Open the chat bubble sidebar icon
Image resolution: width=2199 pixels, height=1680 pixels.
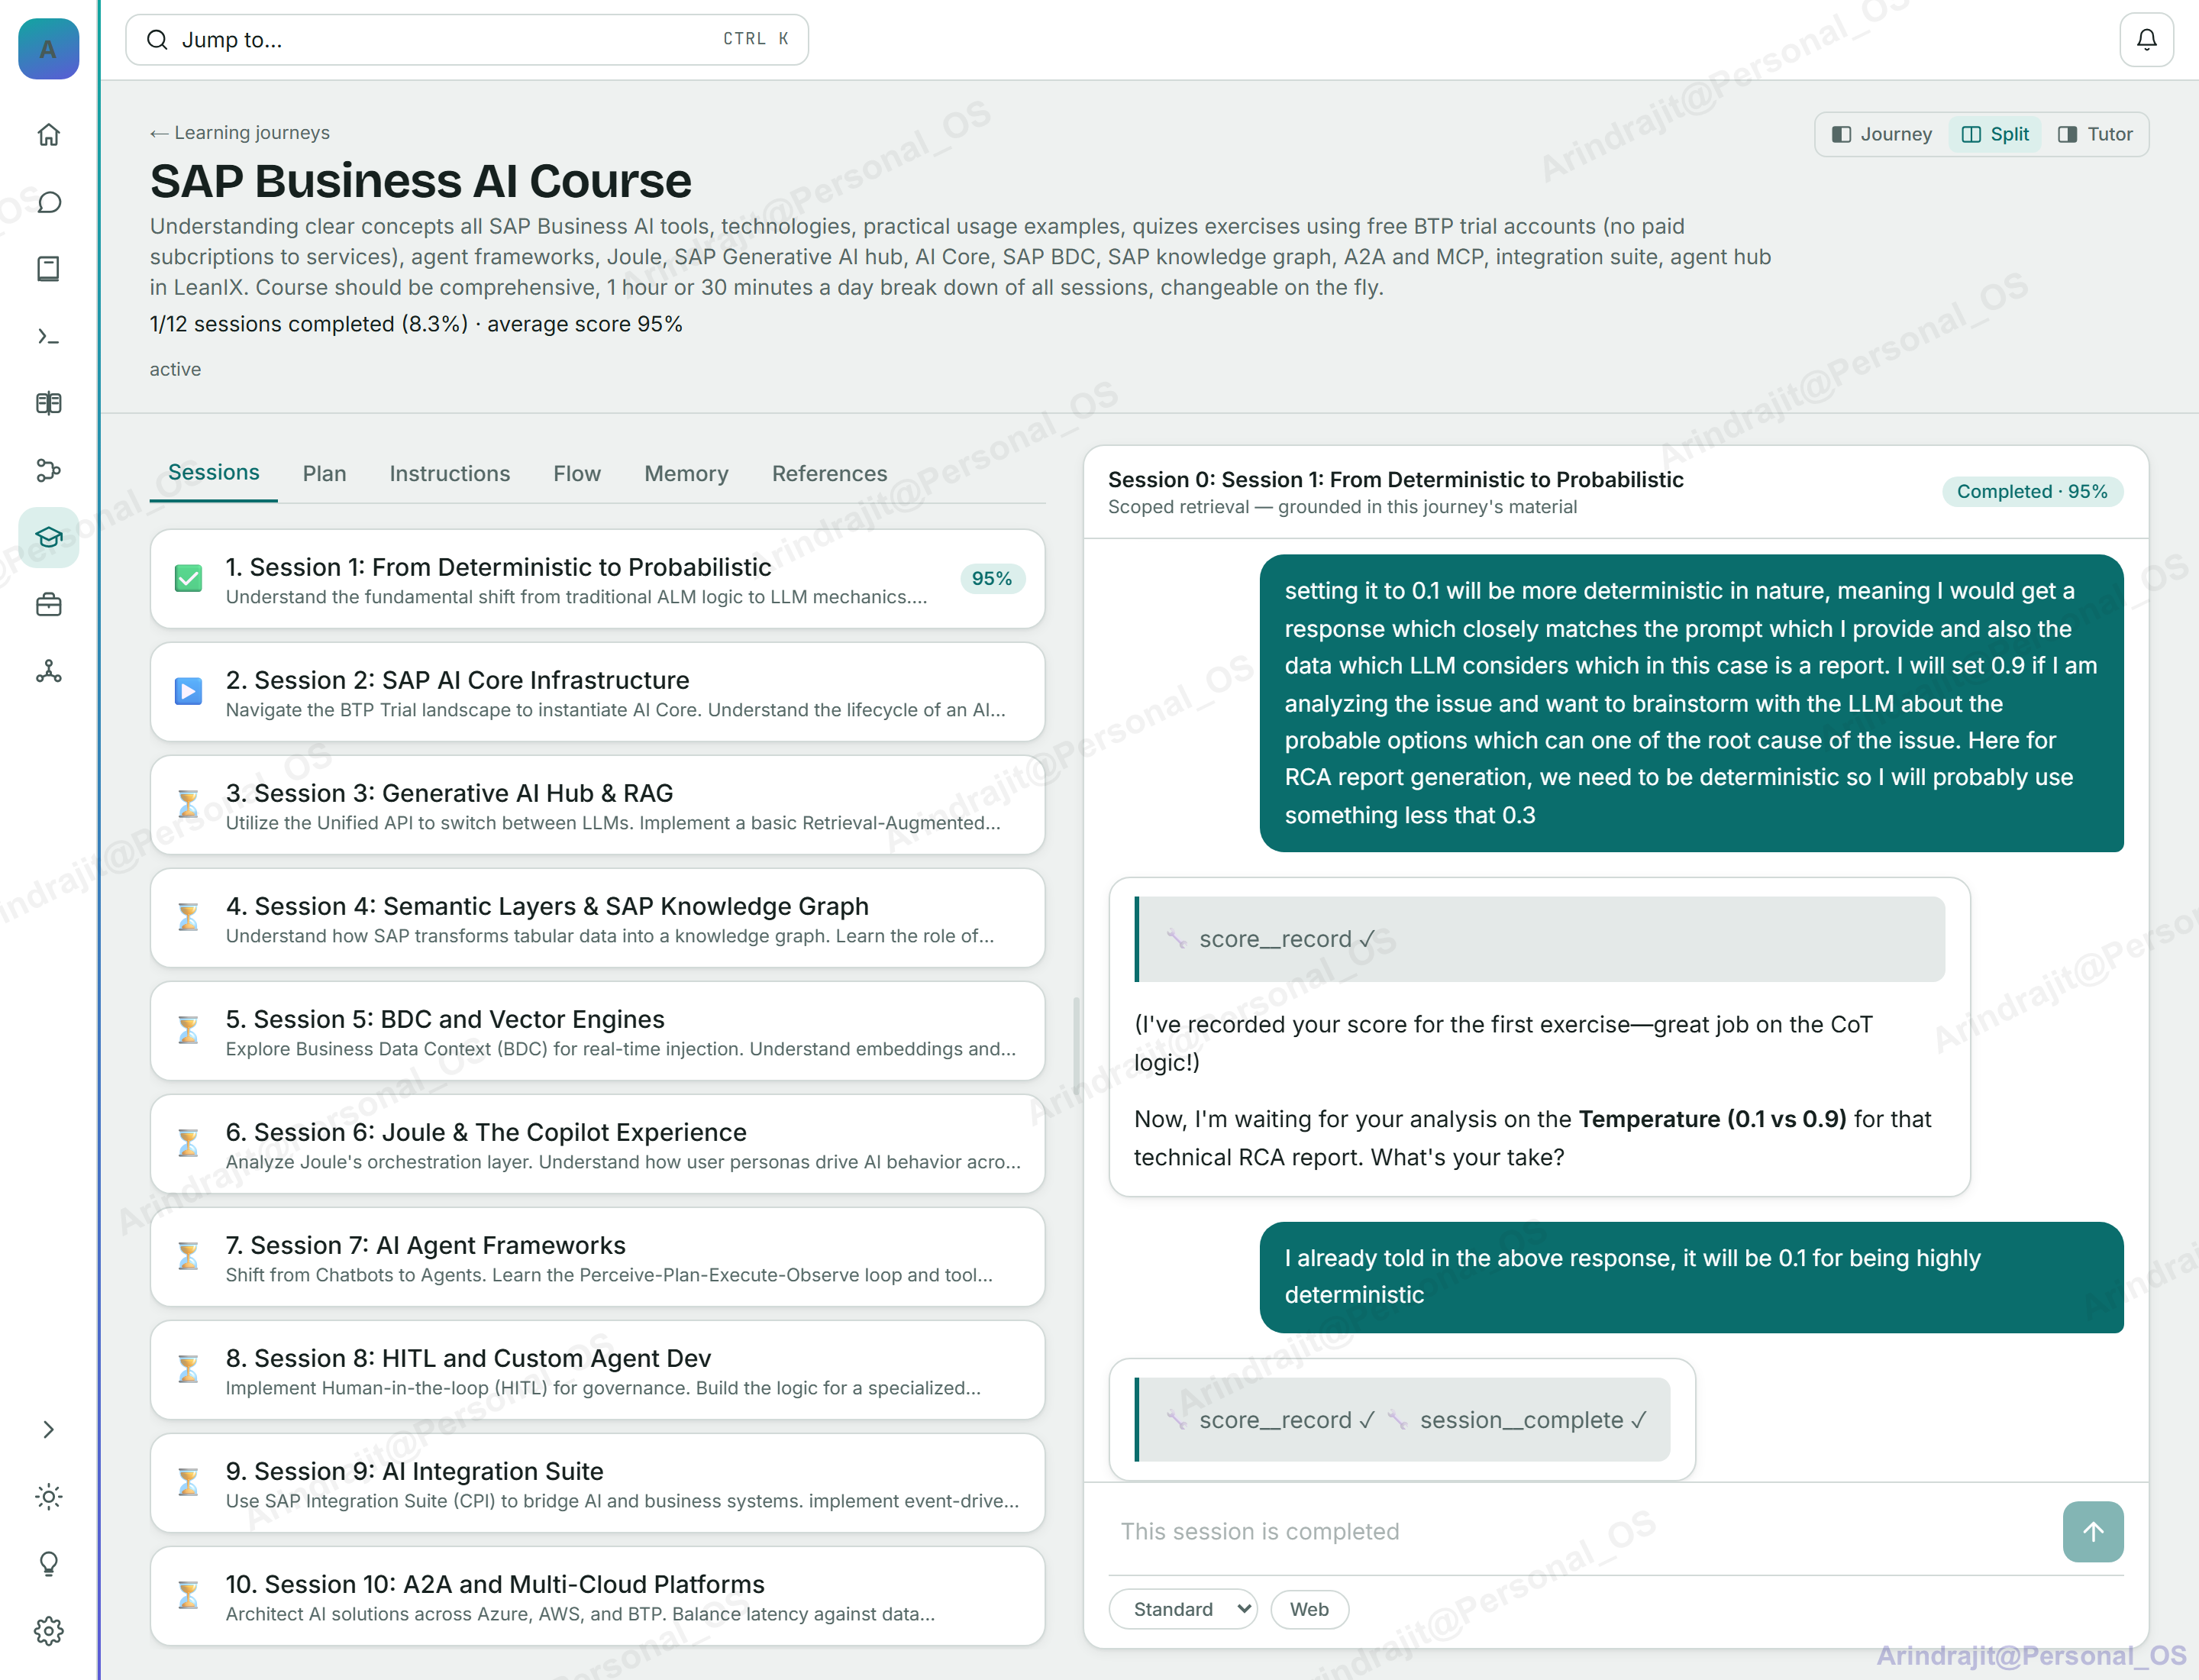48,202
